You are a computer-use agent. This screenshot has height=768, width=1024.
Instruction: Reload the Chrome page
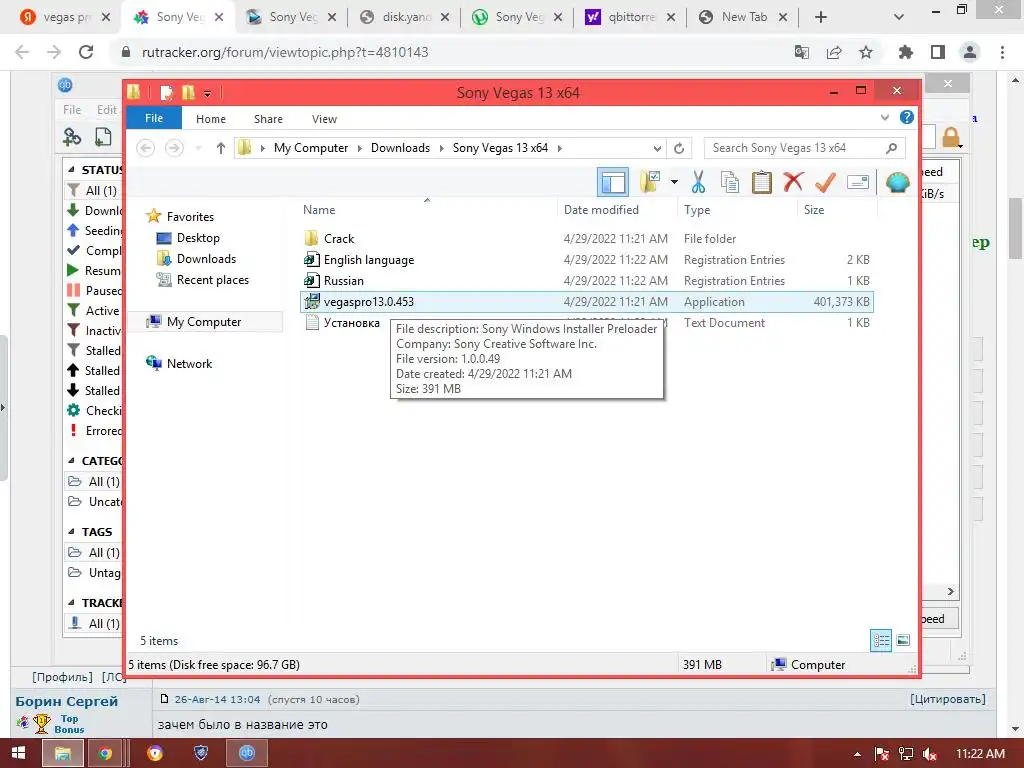(86, 52)
